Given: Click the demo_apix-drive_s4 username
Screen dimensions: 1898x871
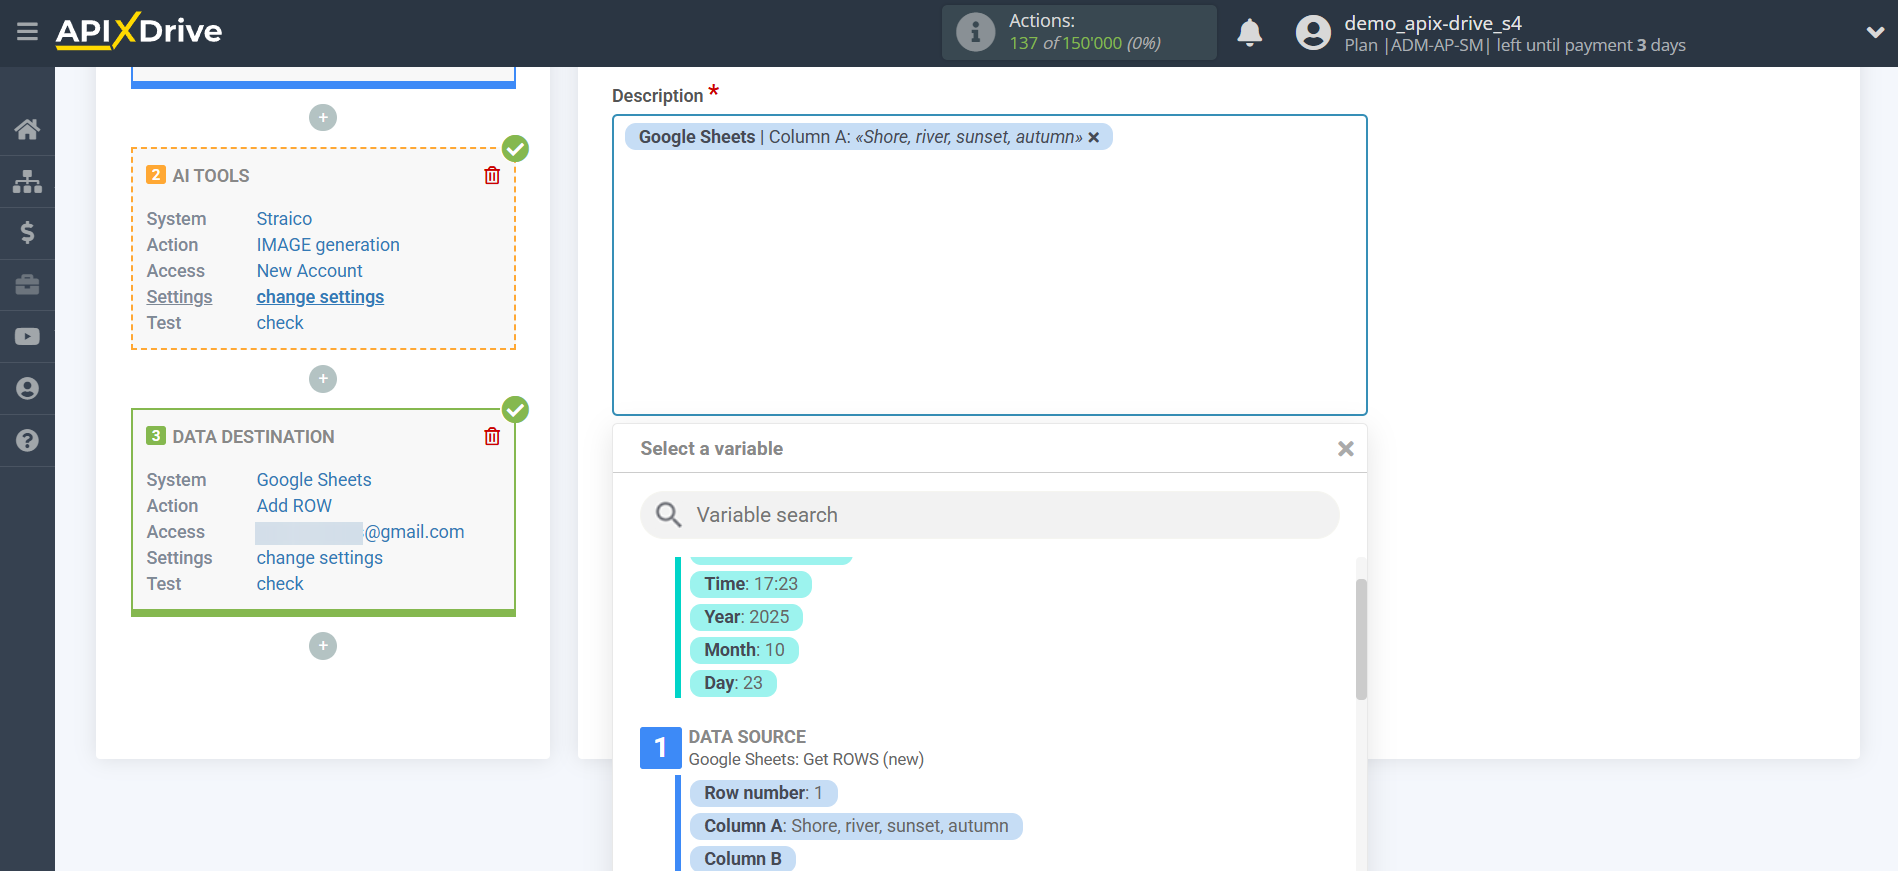Looking at the screenshot, I should [1432, 23].
